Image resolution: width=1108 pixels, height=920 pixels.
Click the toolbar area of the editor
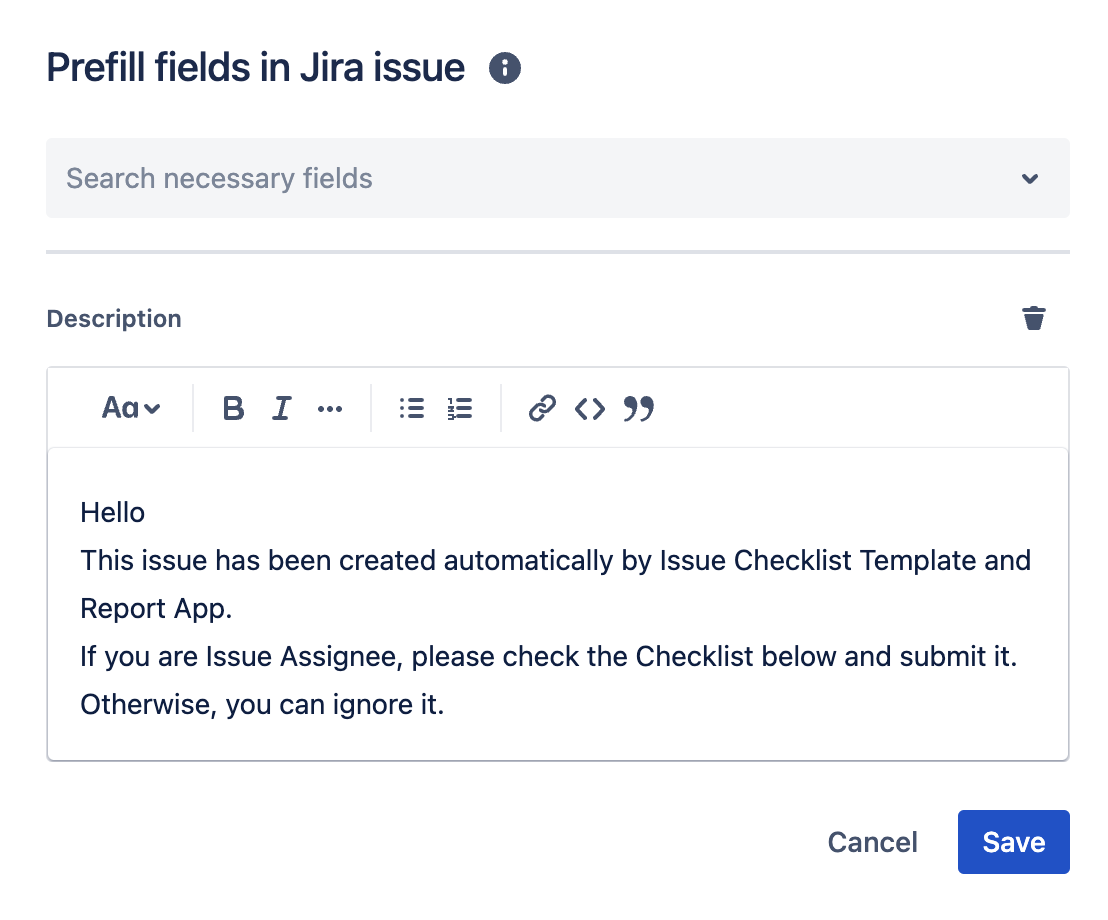[x=800, y=408]
